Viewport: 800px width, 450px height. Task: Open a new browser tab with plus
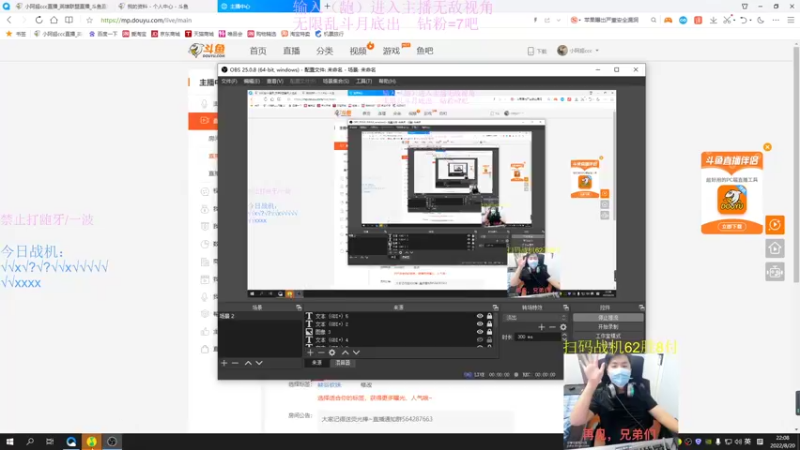tap(327, 6)
